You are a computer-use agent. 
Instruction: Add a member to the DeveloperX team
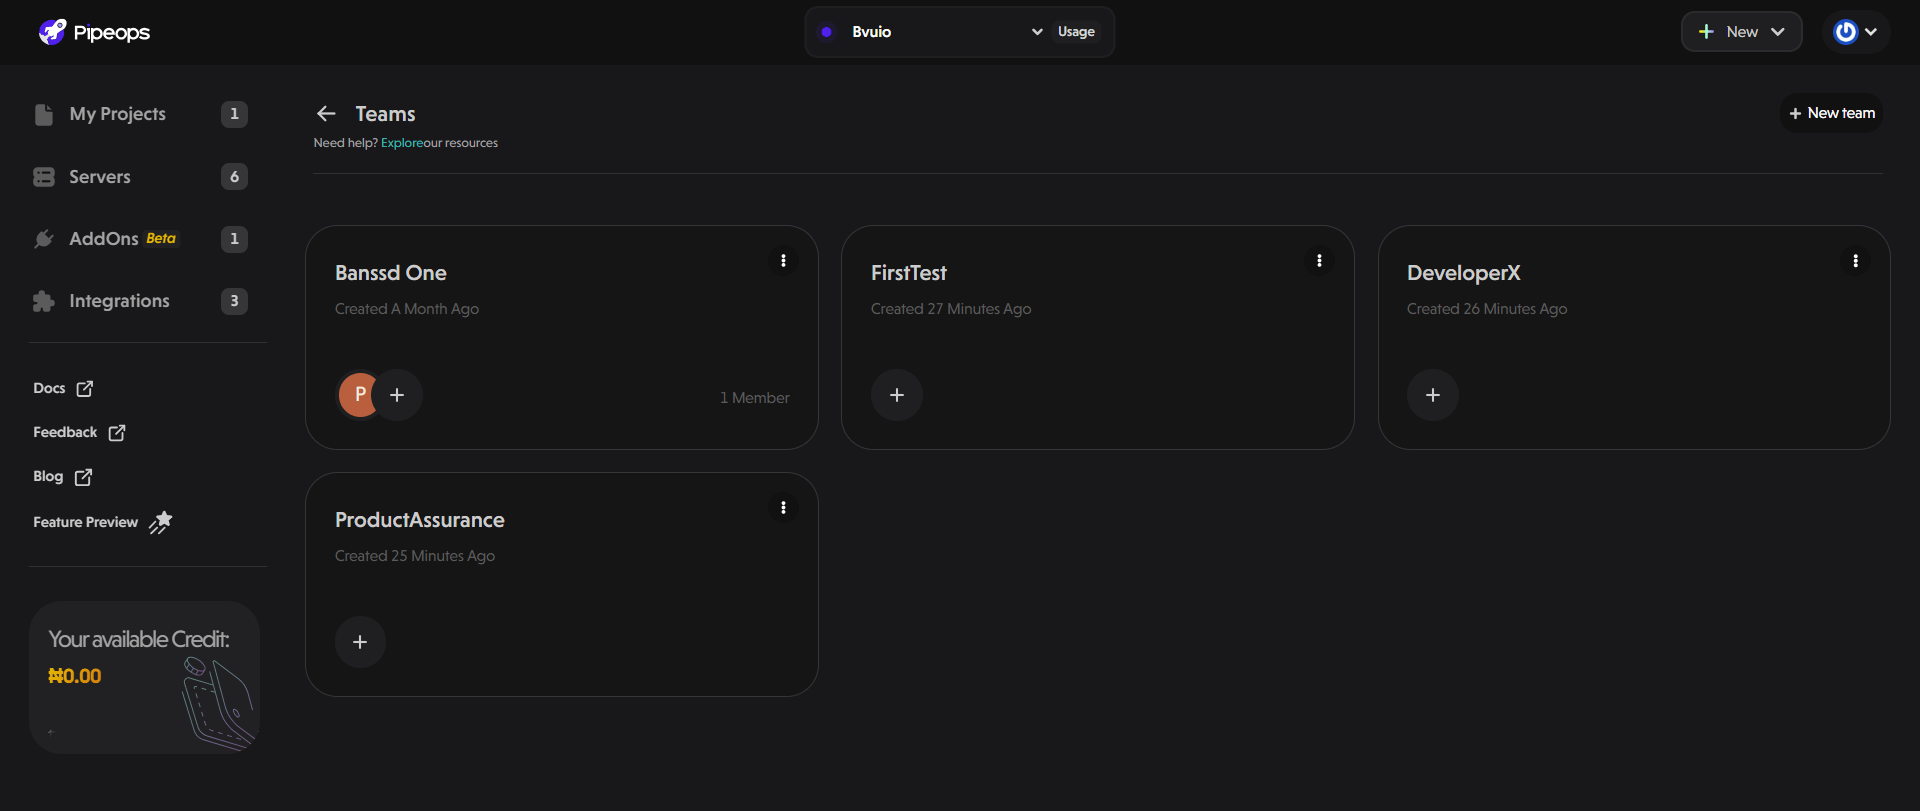(1433, 395)
